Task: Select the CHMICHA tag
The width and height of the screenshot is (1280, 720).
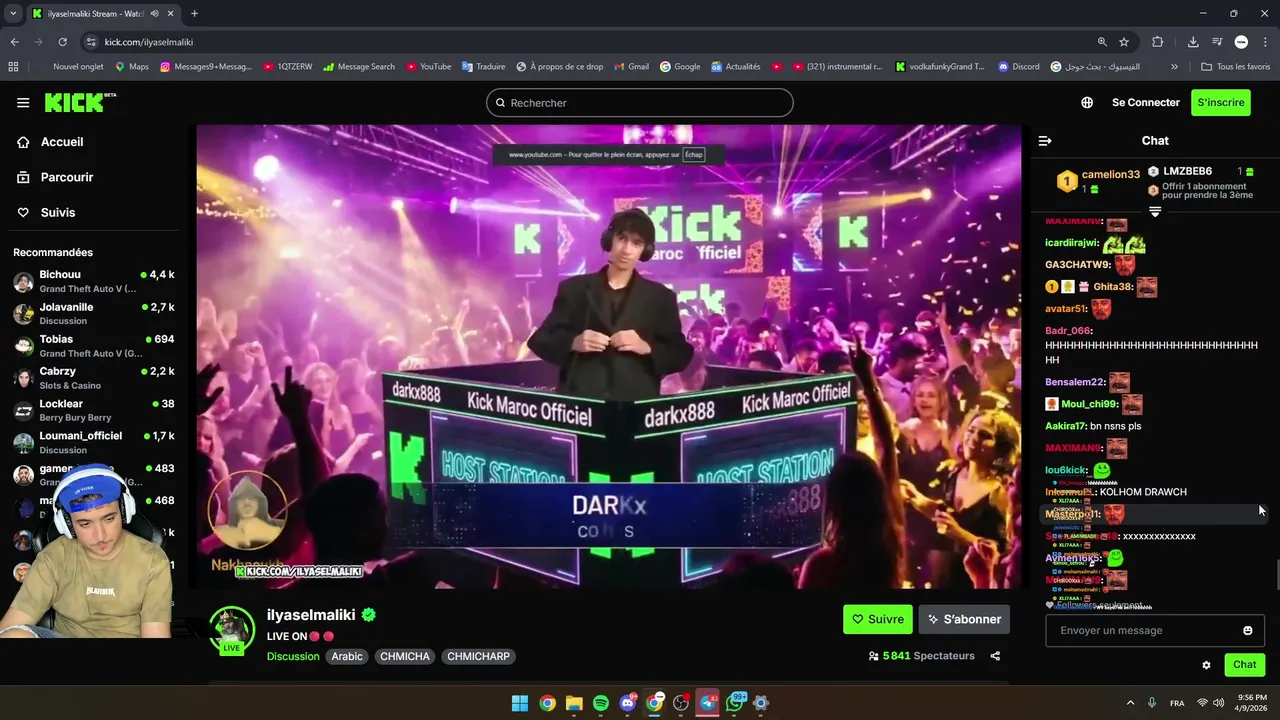Action: tap(404, 657)
